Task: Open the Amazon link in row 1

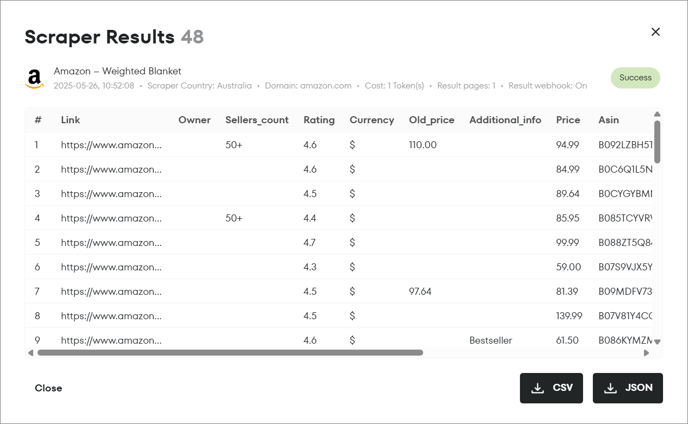Action: tap(111, 145)
